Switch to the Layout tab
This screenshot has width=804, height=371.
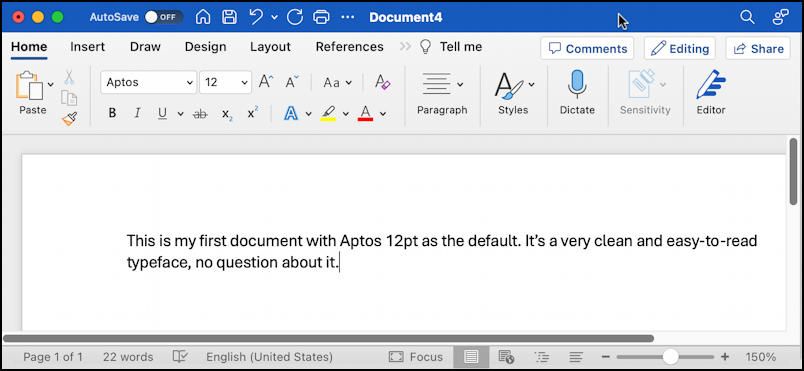pos(270,47)
